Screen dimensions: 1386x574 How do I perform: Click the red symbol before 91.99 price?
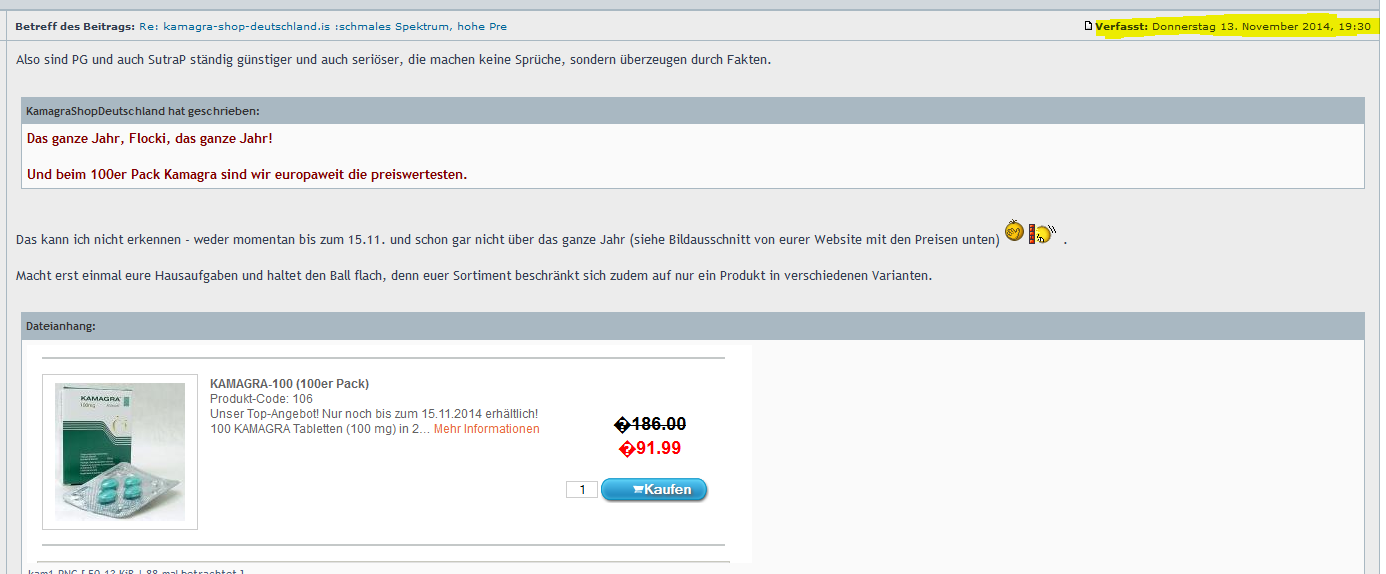(x=627, y=449)
